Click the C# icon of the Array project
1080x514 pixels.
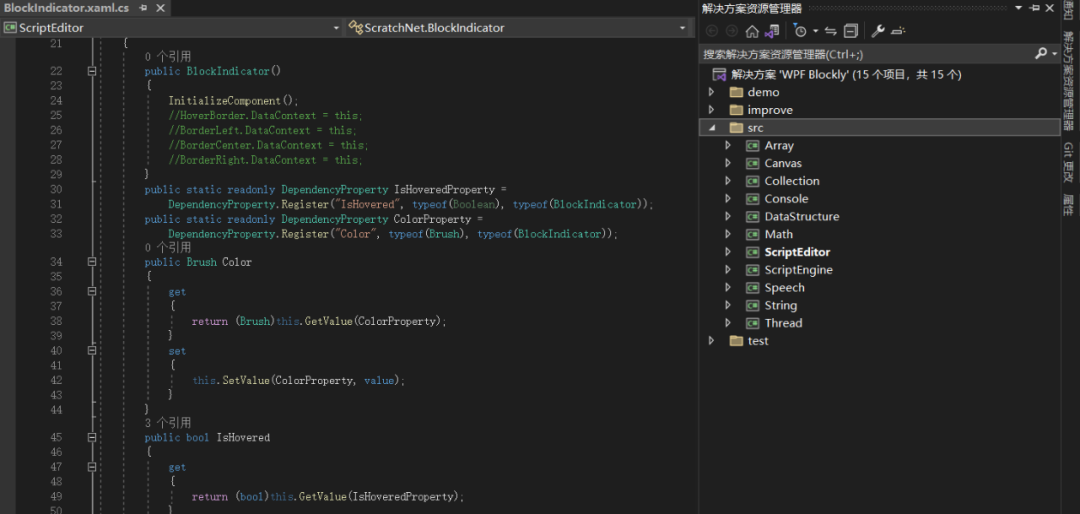point(752,146)
